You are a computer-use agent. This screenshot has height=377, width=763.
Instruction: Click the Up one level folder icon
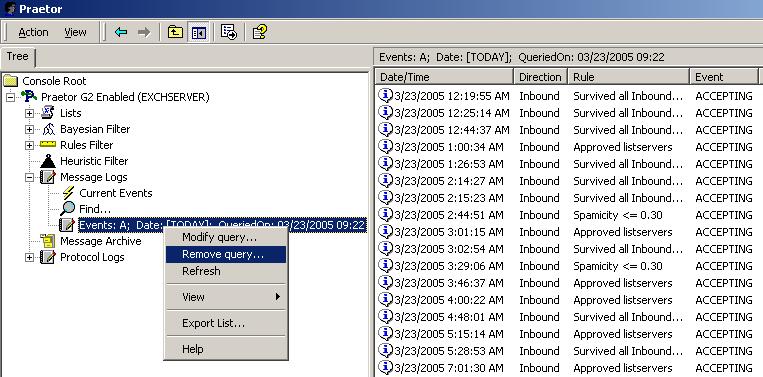[x=175, y=33]
